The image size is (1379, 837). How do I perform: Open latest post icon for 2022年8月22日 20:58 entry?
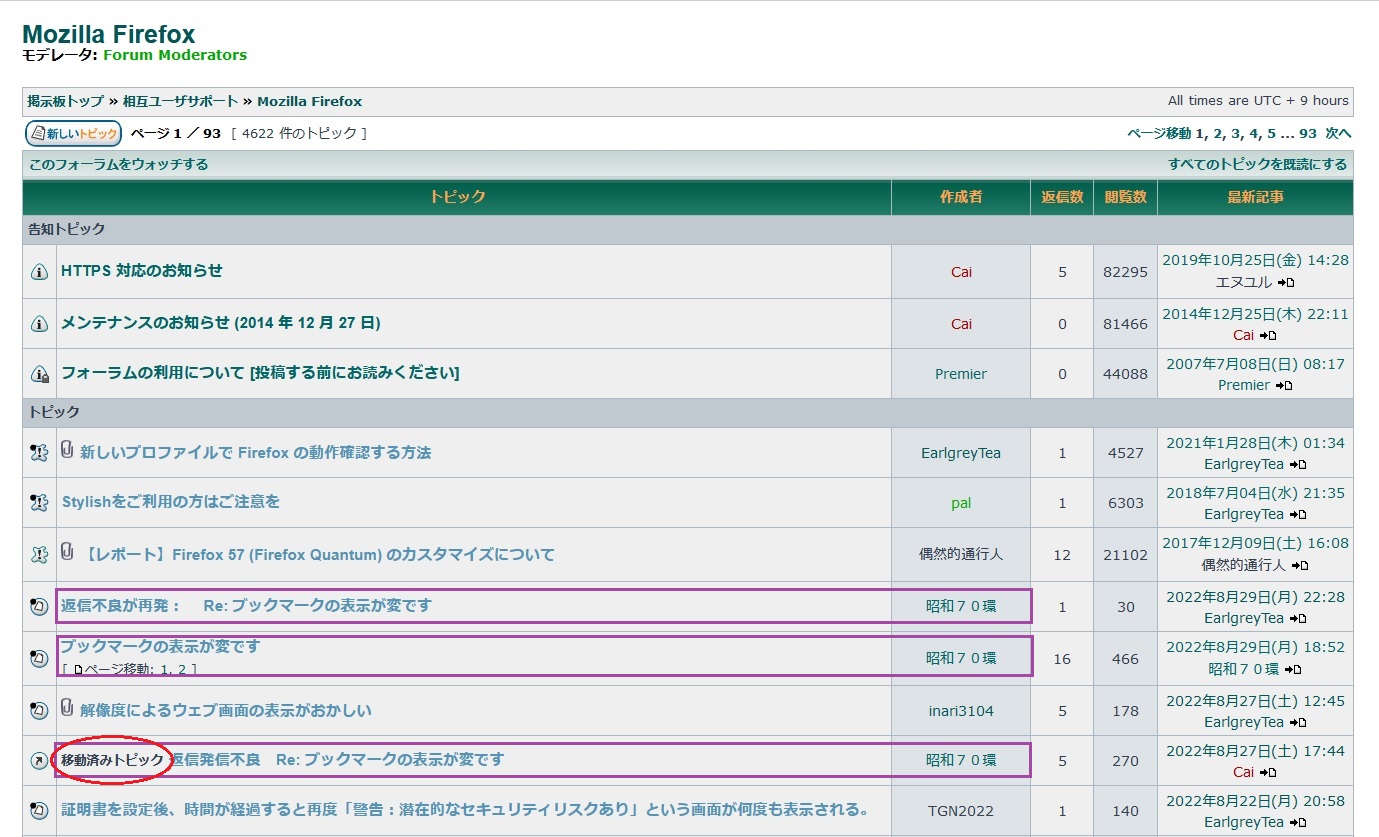(x=1298, y=823)
